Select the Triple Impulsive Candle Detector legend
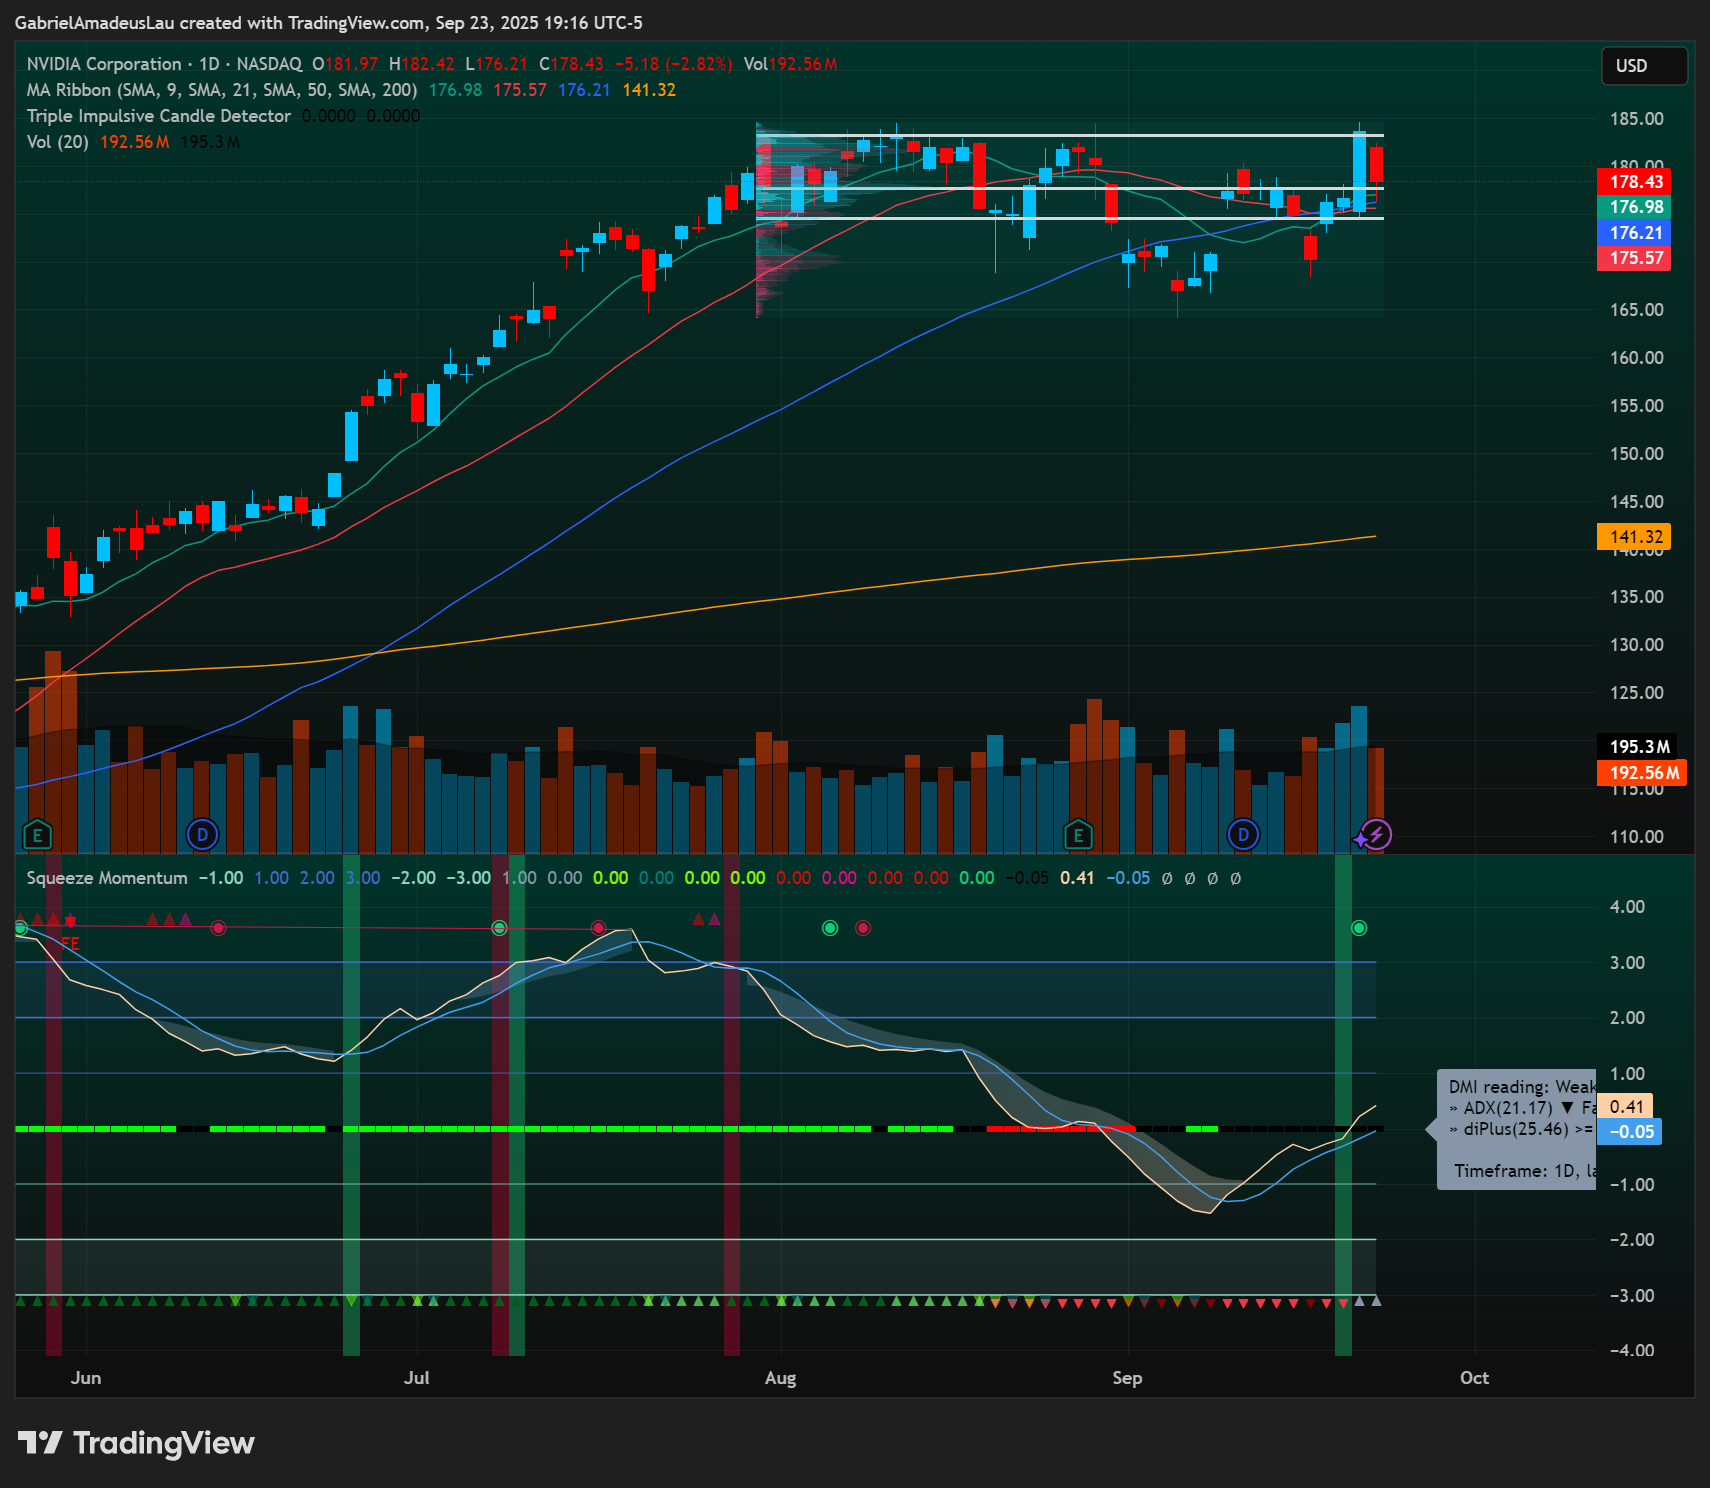The height and width of the screenshot is (1488, 1710). [159, 116]
